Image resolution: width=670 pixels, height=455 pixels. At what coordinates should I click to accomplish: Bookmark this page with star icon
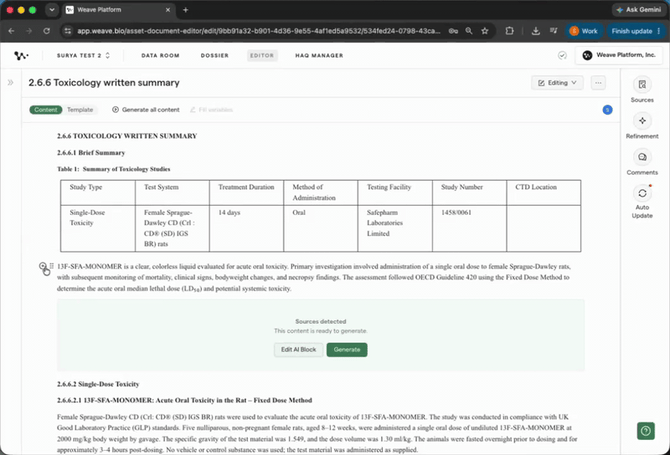tap(485, 31)
